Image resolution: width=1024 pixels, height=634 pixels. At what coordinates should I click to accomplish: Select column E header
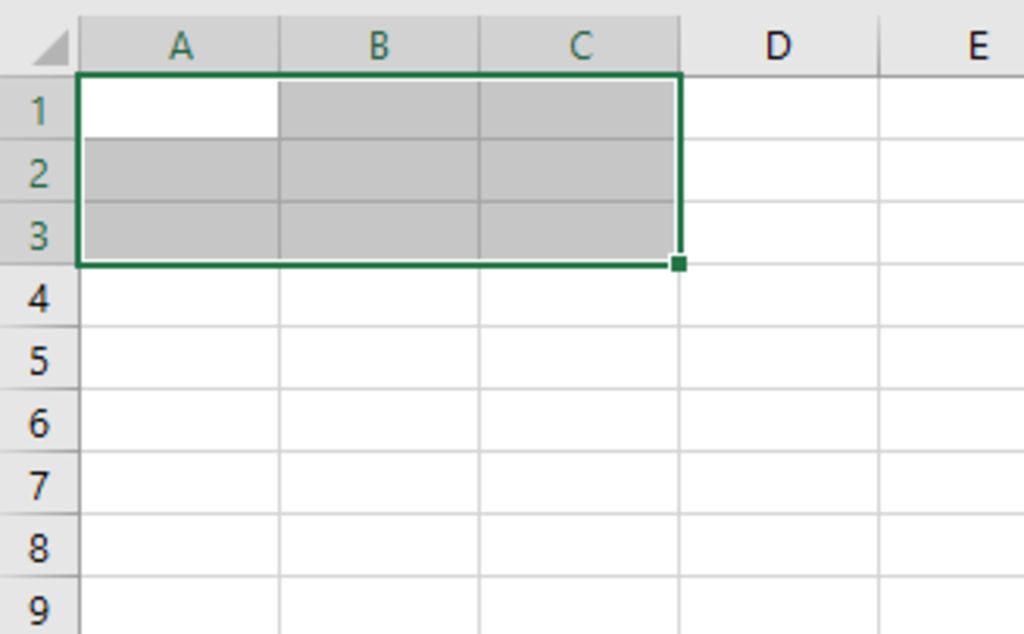952,45
